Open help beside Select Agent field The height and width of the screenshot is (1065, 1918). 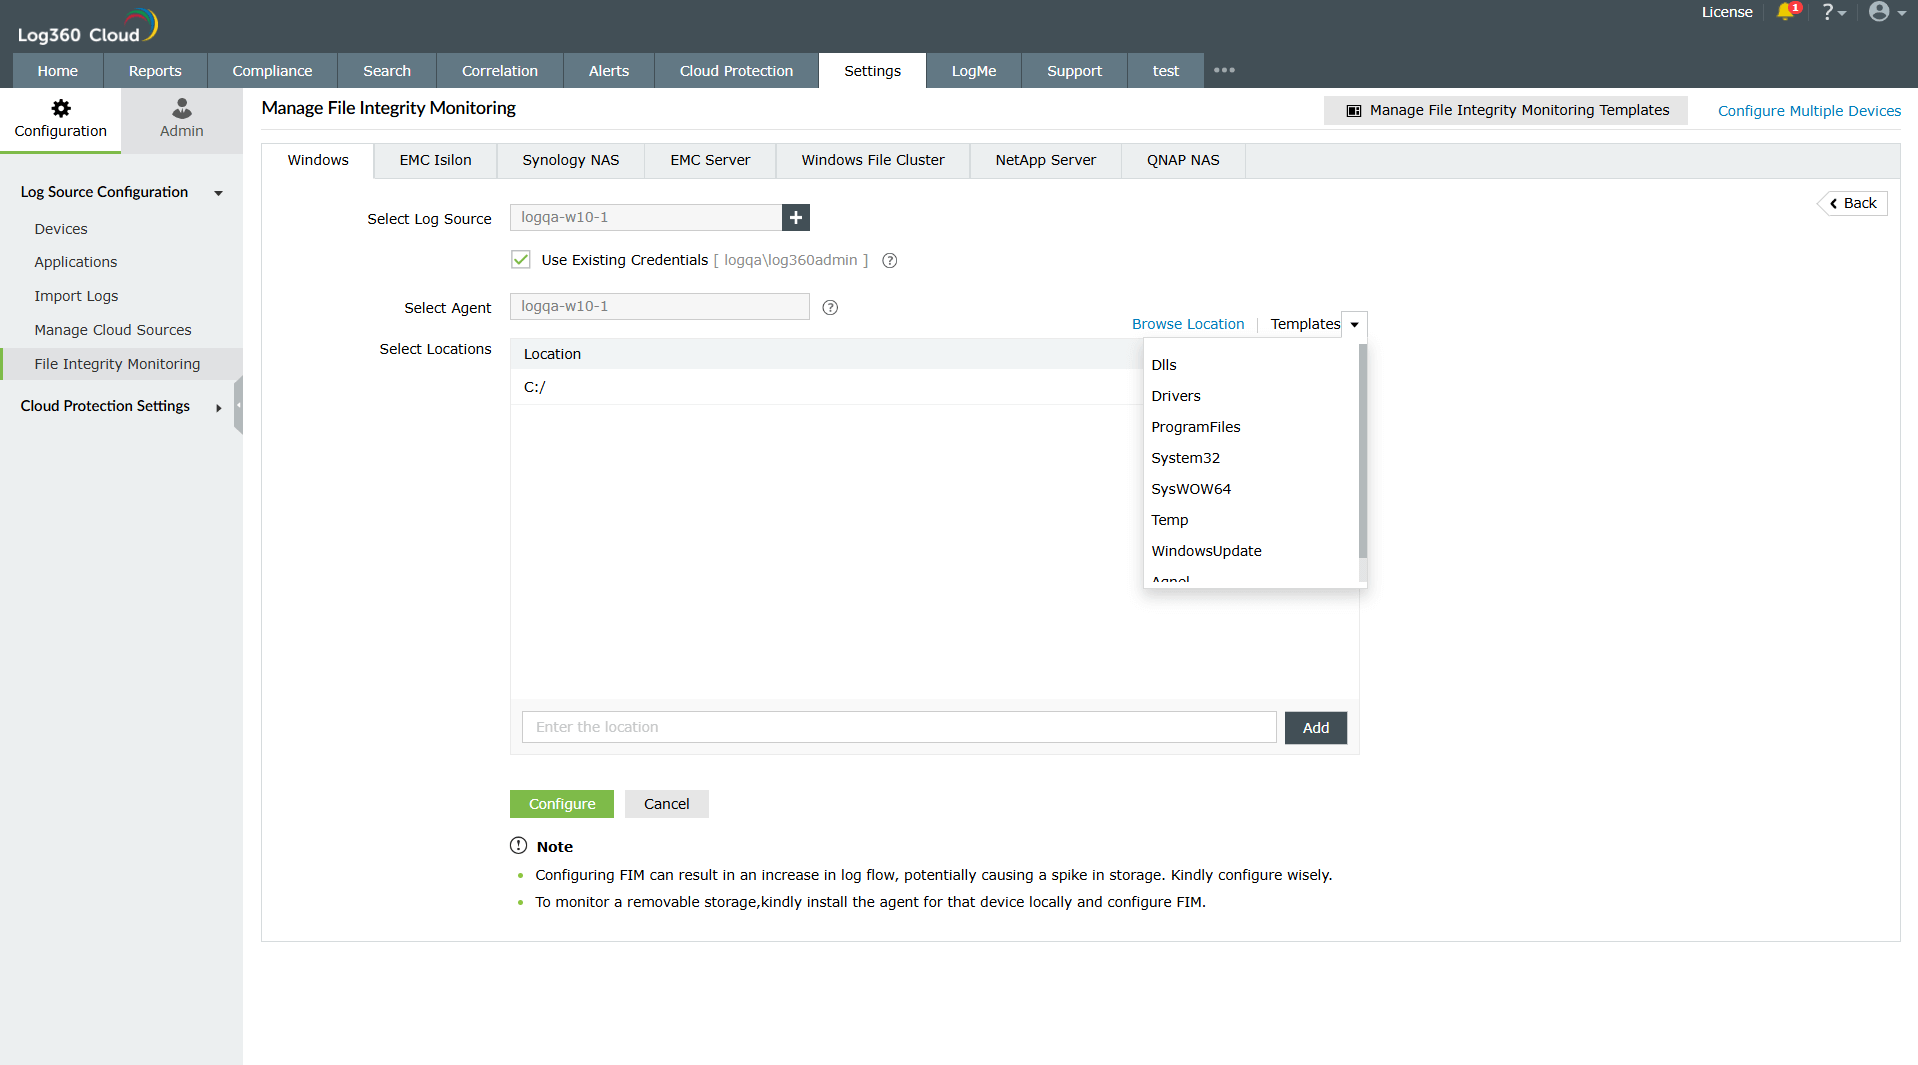point(829,307)
